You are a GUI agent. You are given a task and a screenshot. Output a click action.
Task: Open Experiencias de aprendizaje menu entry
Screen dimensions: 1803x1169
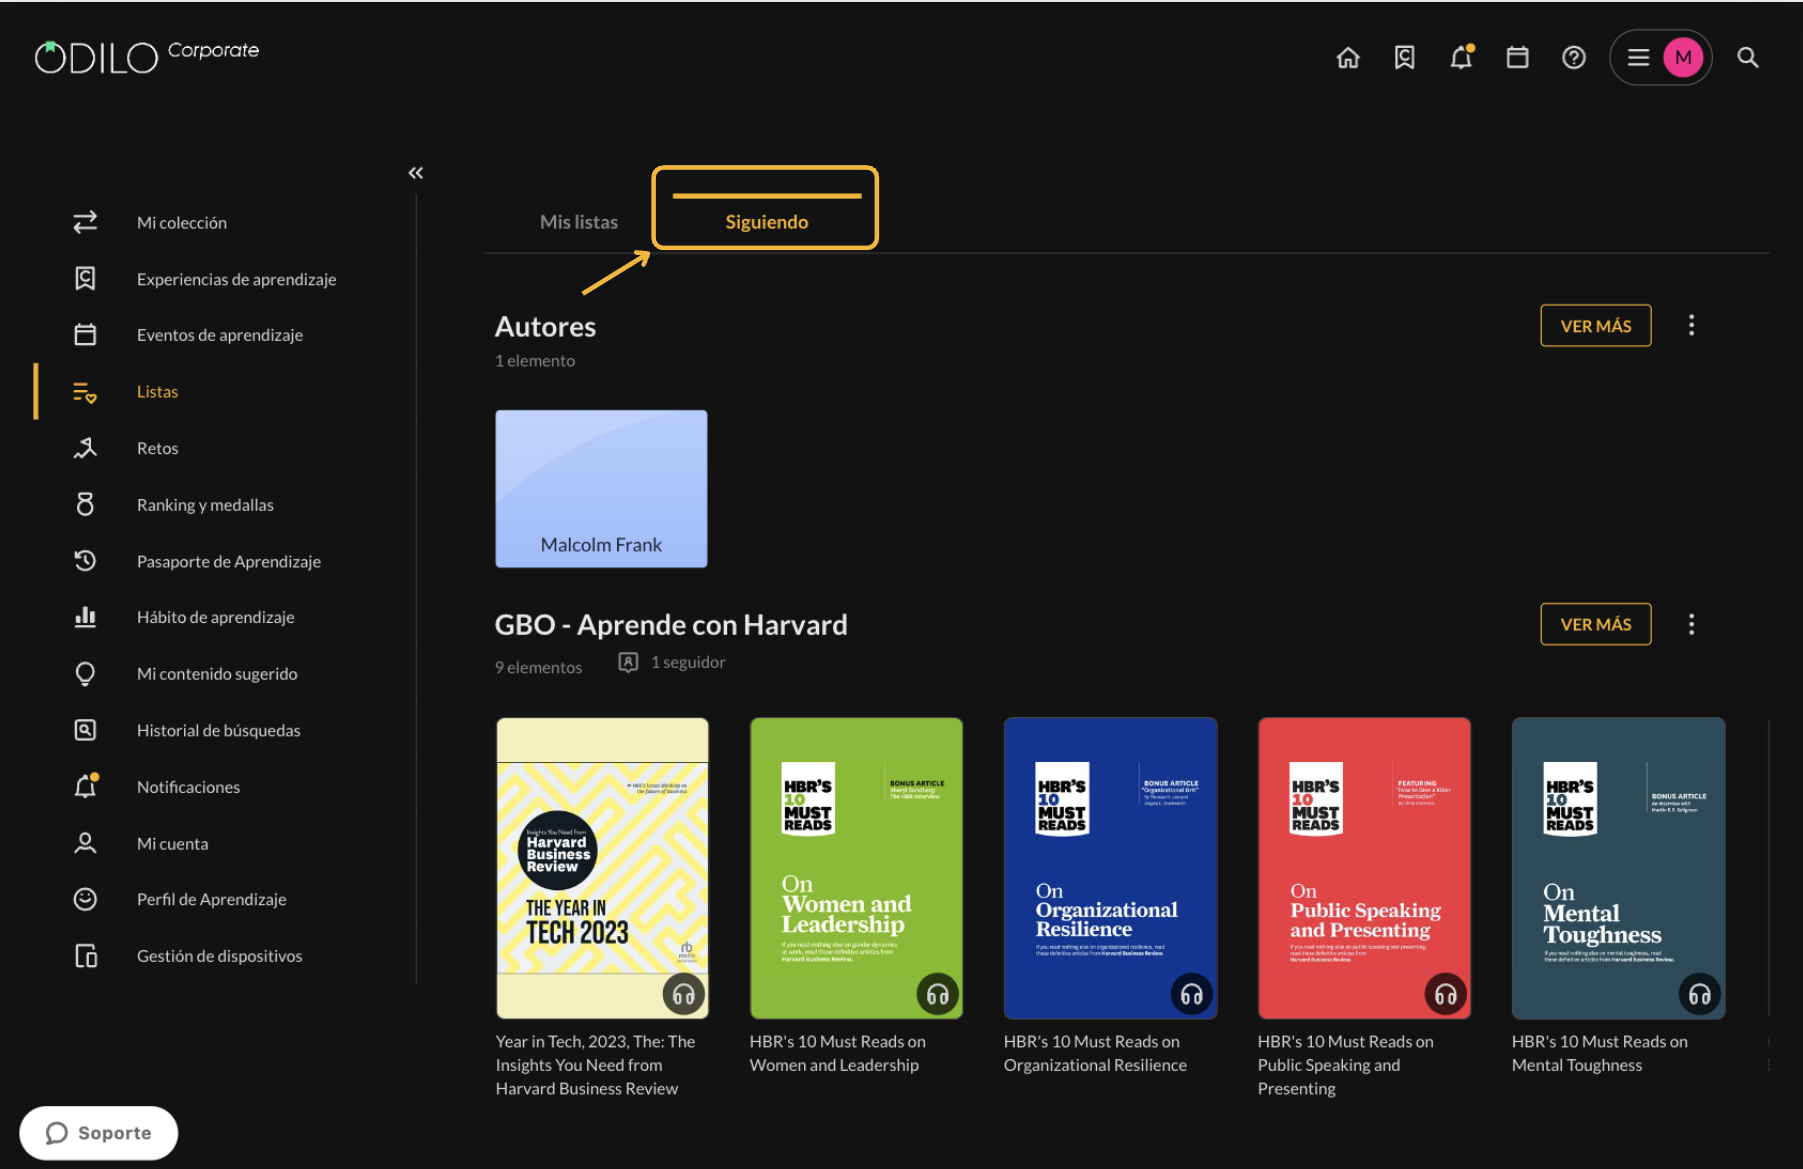coord(236,279)
